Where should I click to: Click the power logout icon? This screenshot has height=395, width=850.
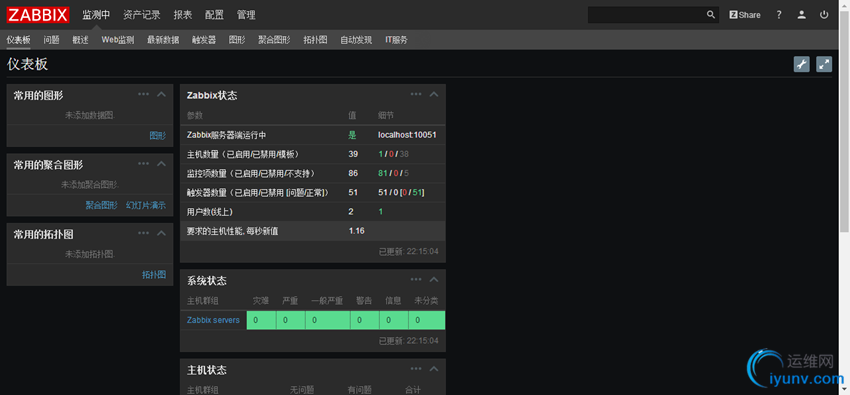pos(824,15)
